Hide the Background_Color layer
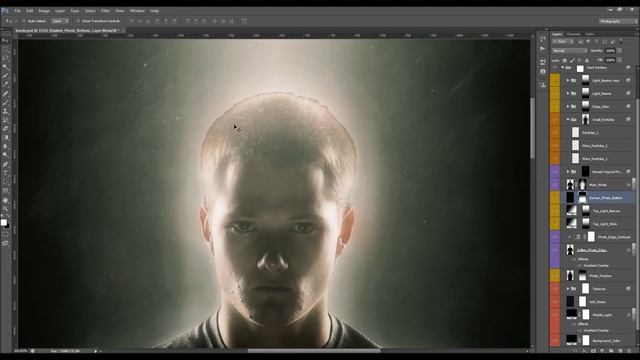 tap(555, 340)
